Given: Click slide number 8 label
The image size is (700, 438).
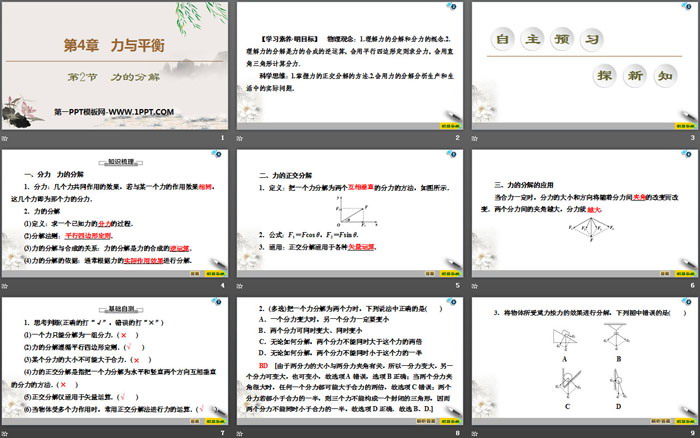Looking at the screenshot, I should pos(458,433).
